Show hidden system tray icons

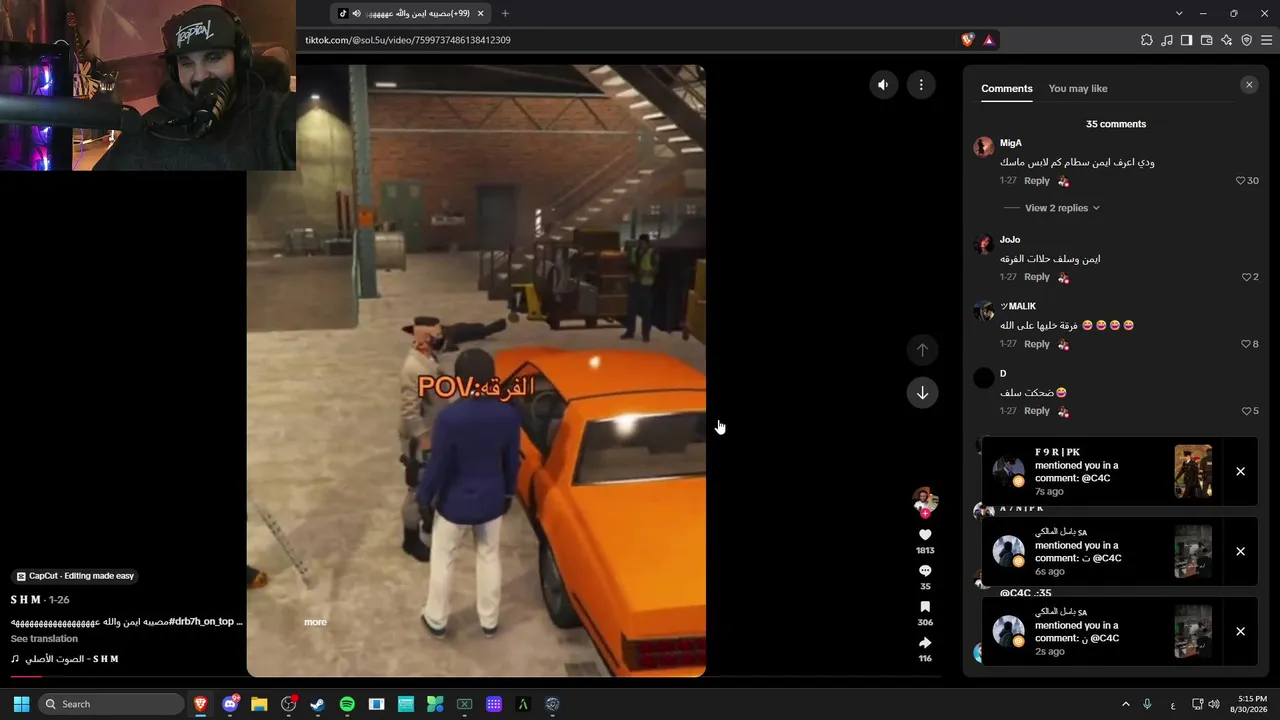pyautogui.click(x=1125, y=704)
